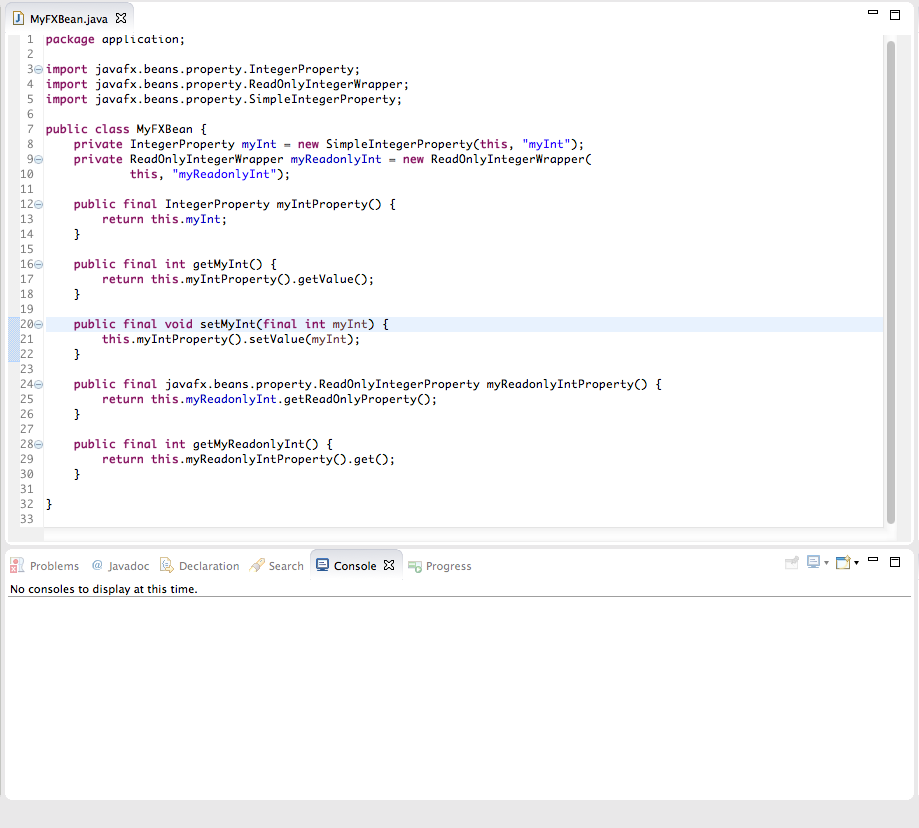The width and height of the screenshot is (919, 828).
Task: Open dropdown arrow beside Display Selected Console
Action: pos(826,564)
